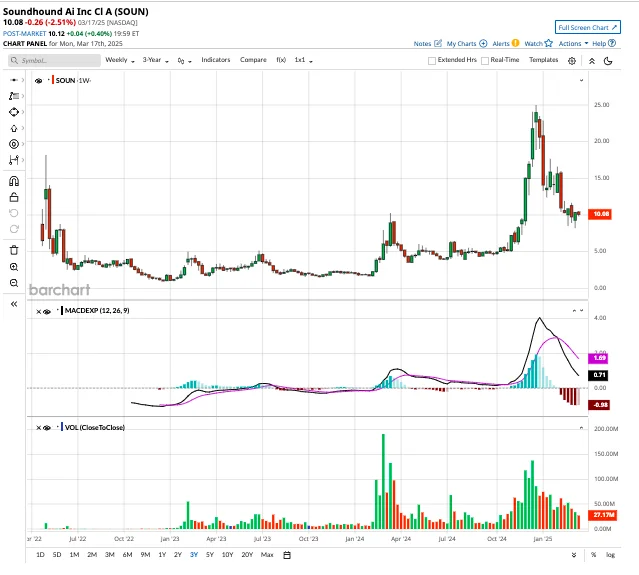This screenshot has width=639, height=575.
Task: Click the MACDEXP black color marker
Action: (x=62, y=311)
